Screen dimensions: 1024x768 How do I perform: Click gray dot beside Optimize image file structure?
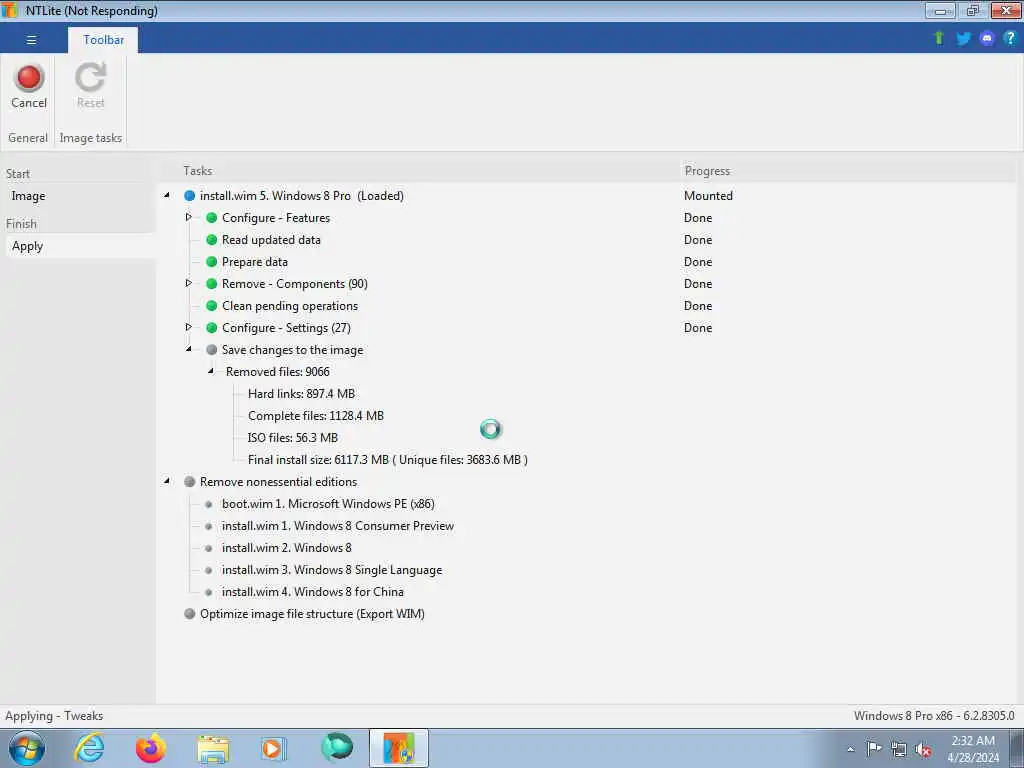(x=189, y=614)
